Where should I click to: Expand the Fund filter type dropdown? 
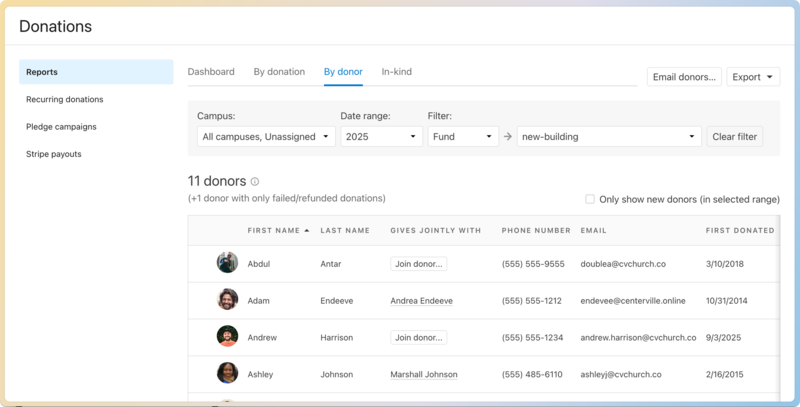point(463,137)
